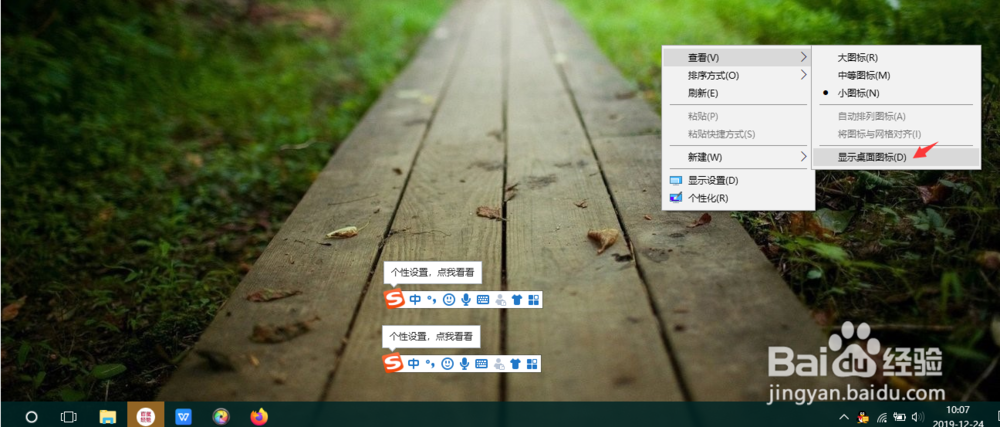Toggle 将图标与网格对齐(I) align to grid
This screenshot has height=427, width=1000.
[896, 134]
